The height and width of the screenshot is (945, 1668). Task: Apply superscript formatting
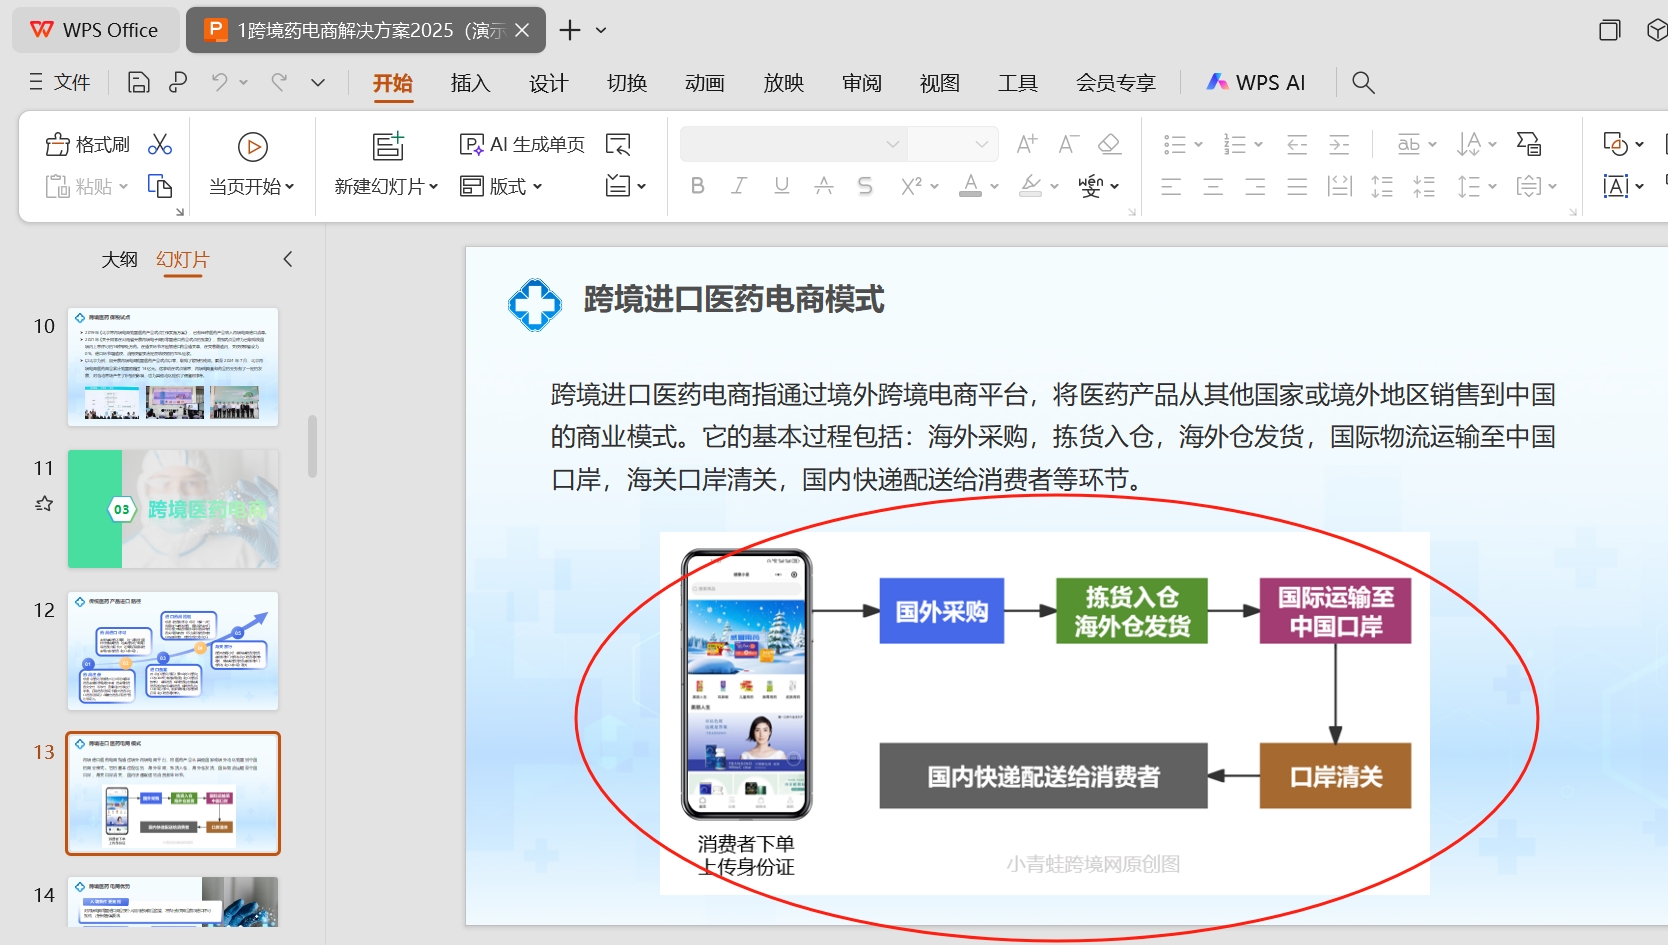pos(911,185)
